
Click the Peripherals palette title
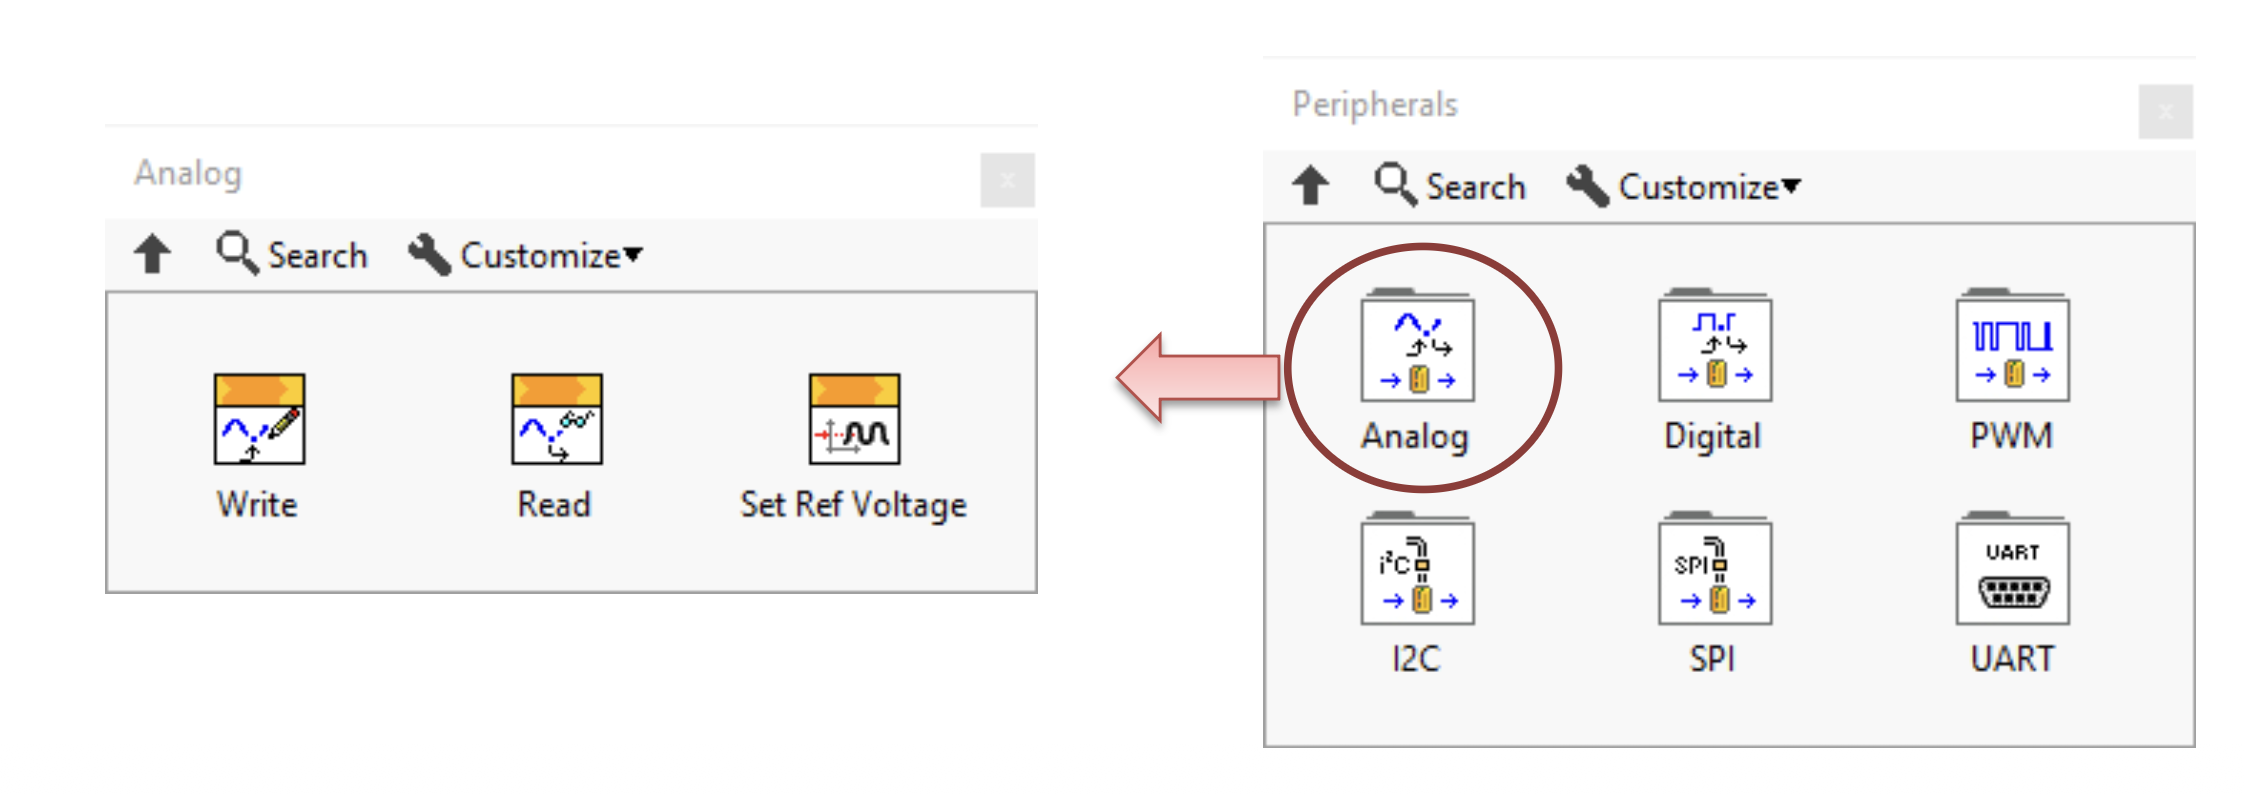1375,105
